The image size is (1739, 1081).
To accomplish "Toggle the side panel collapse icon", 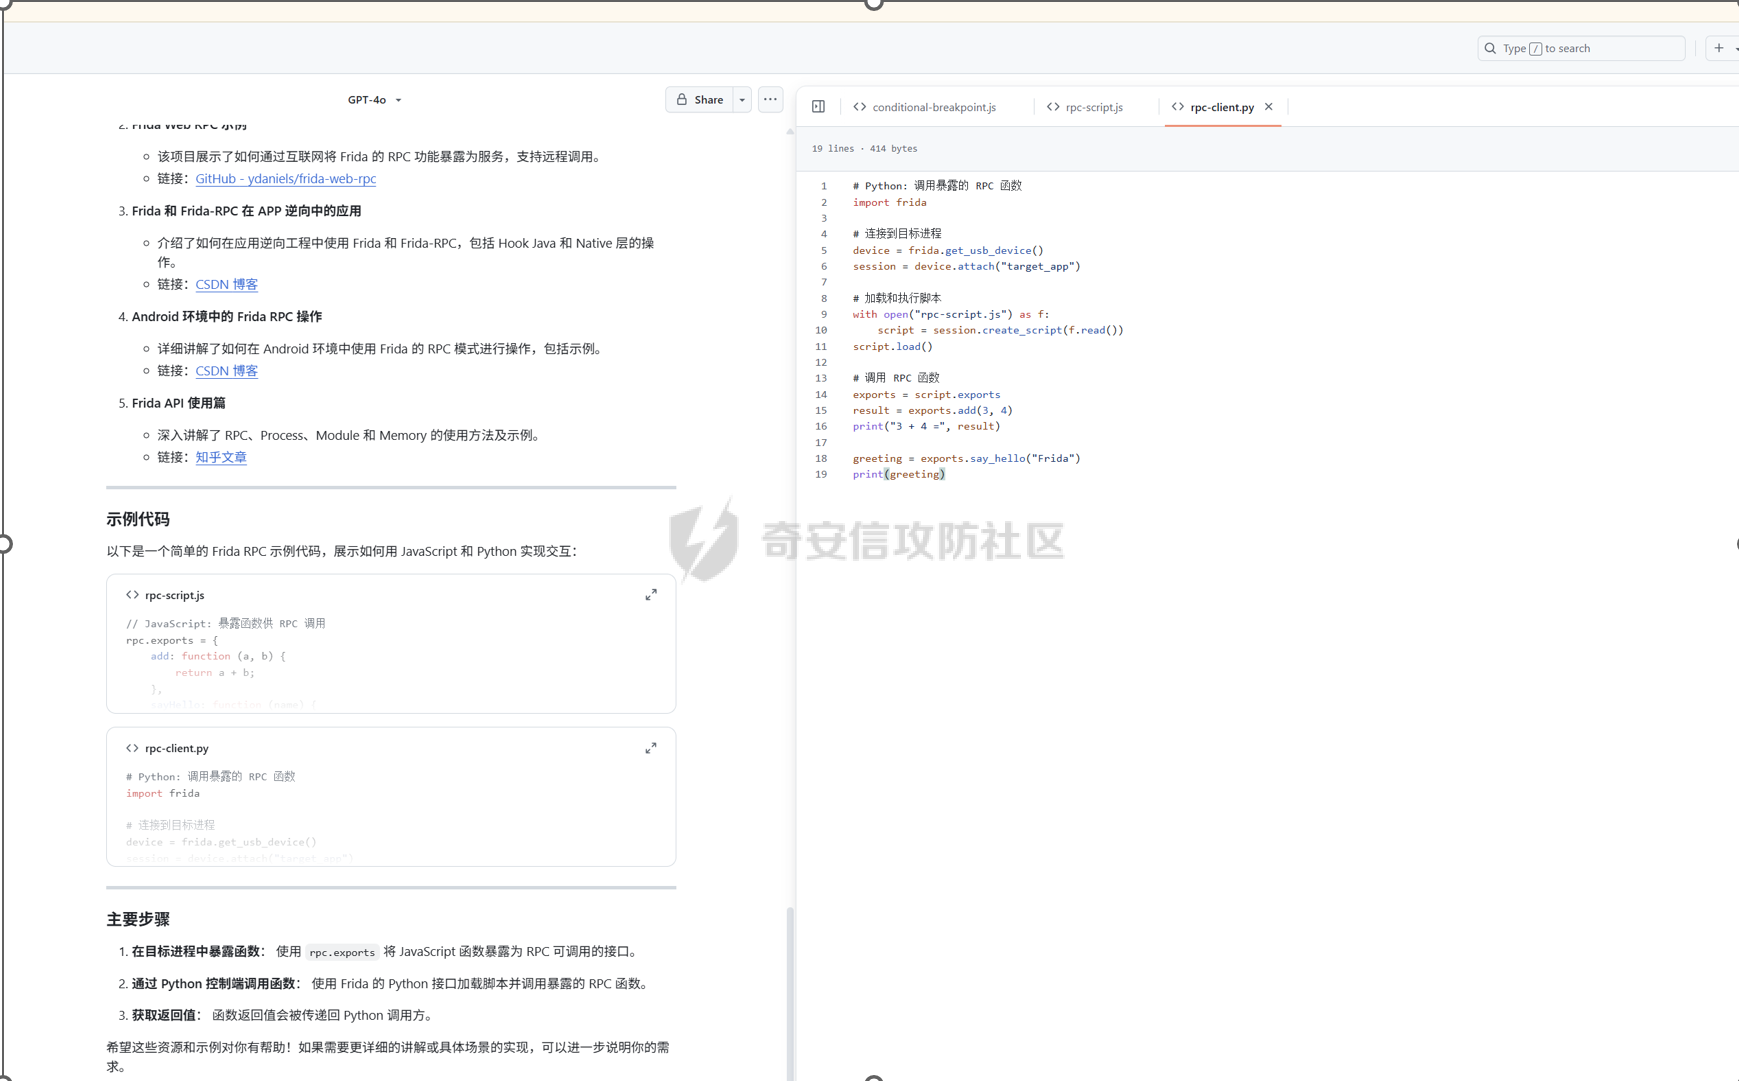I will (818, 107).
